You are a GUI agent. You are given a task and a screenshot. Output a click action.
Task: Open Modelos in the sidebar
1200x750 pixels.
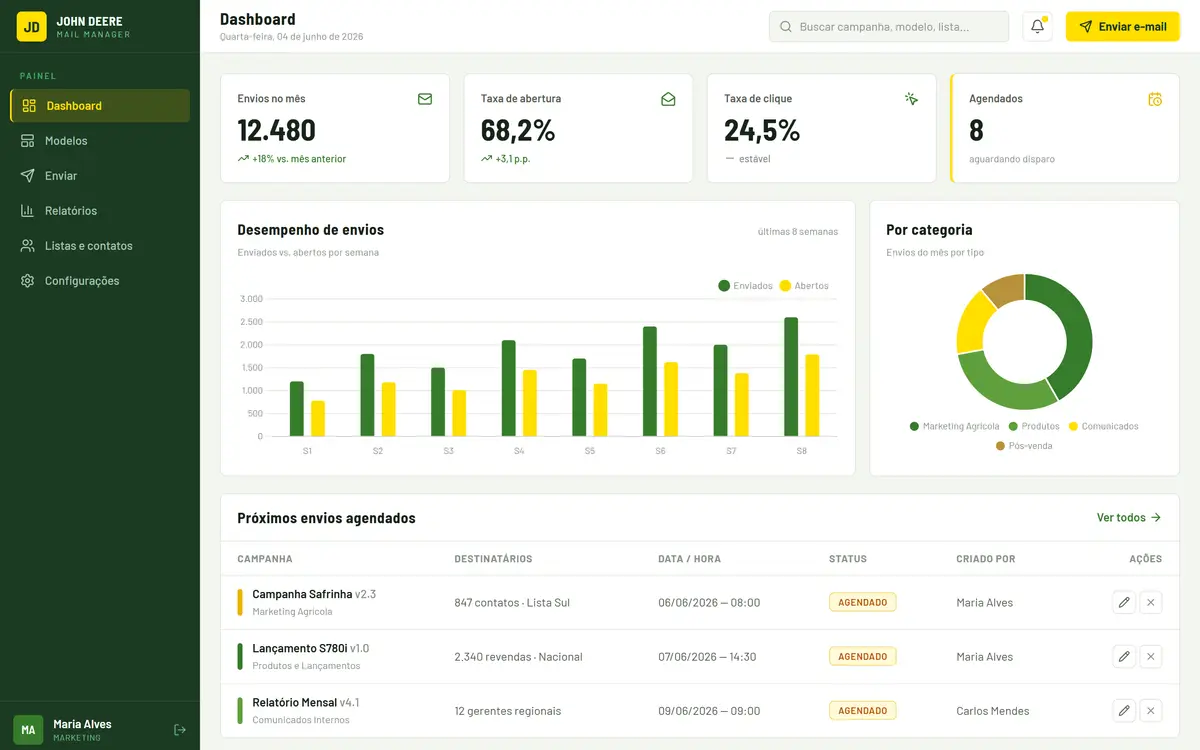click(100, 141)
